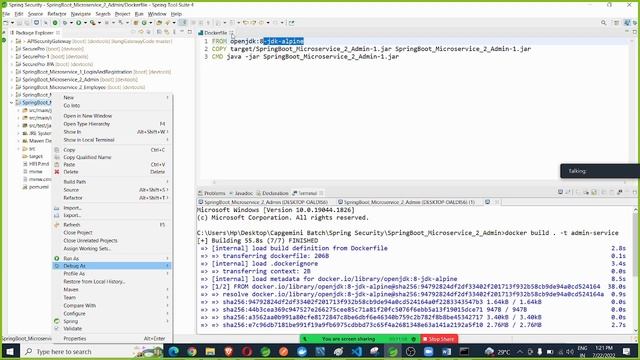Select second terminal session tab ending with (1)

click(x=407, y=202)
